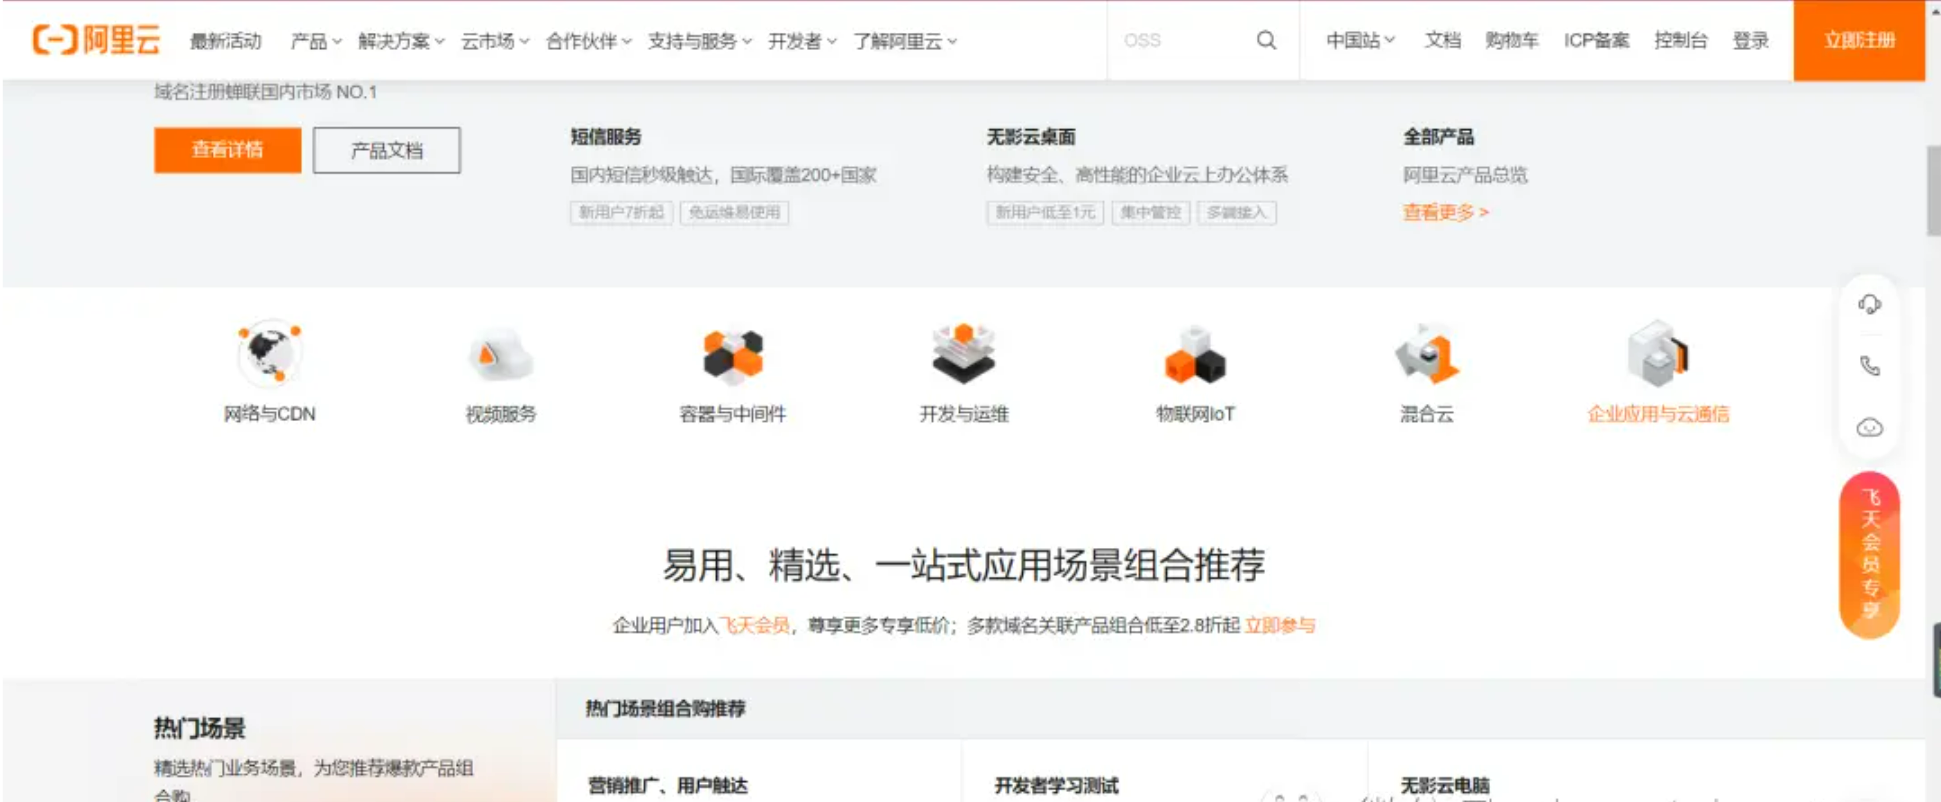Click the 集中管控 tag
Screen dimensions: 1941x802
[x=1151, y=212]
